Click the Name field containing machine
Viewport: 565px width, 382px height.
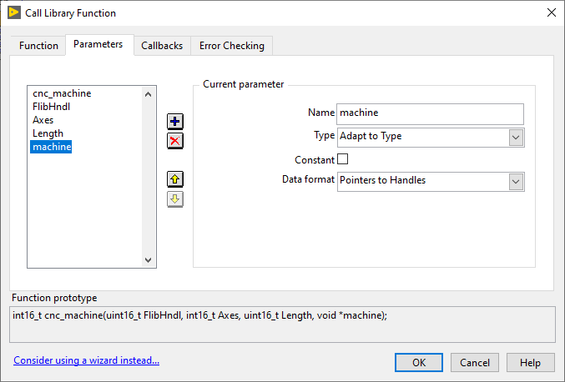(x=430, y=114)
